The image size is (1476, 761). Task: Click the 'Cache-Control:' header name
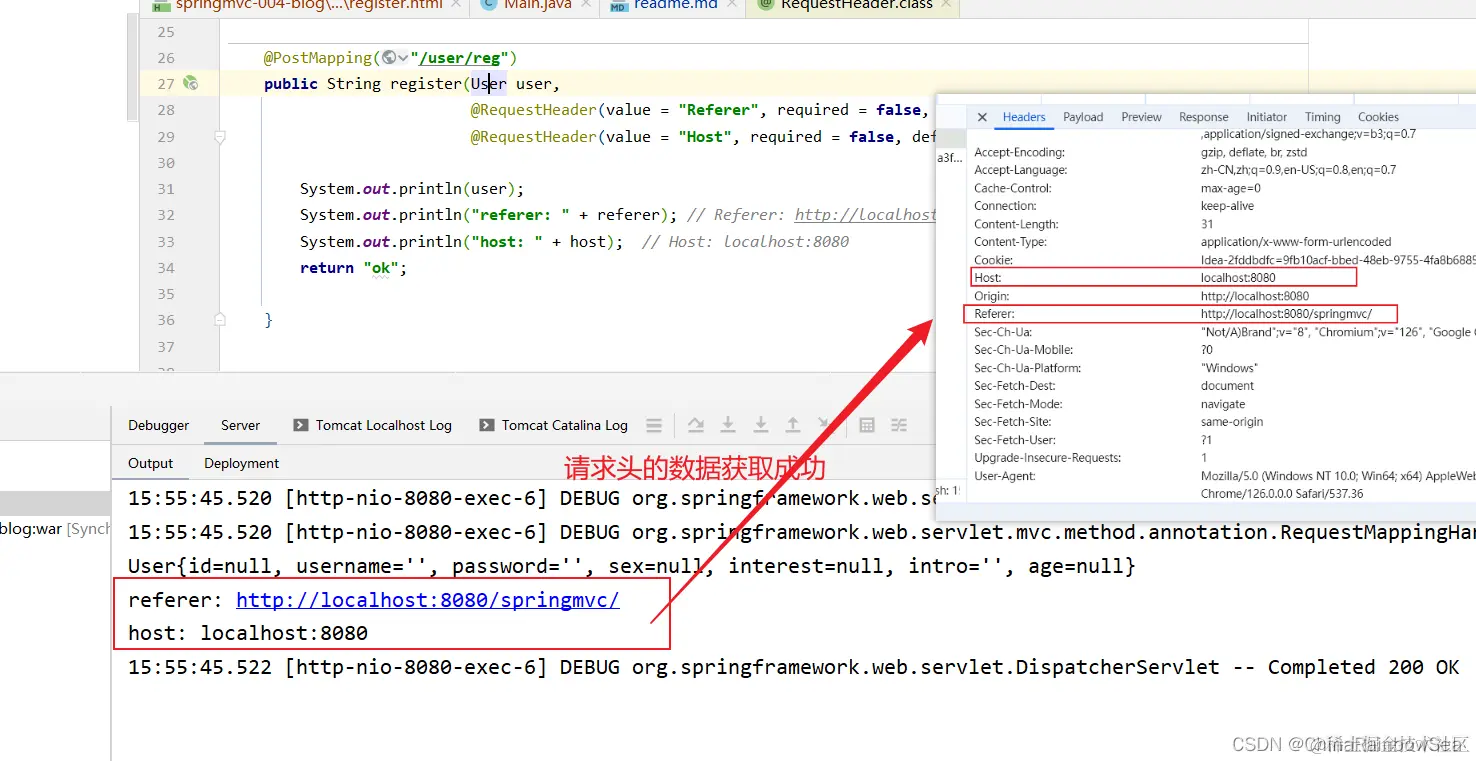[x=1011, y=188]
